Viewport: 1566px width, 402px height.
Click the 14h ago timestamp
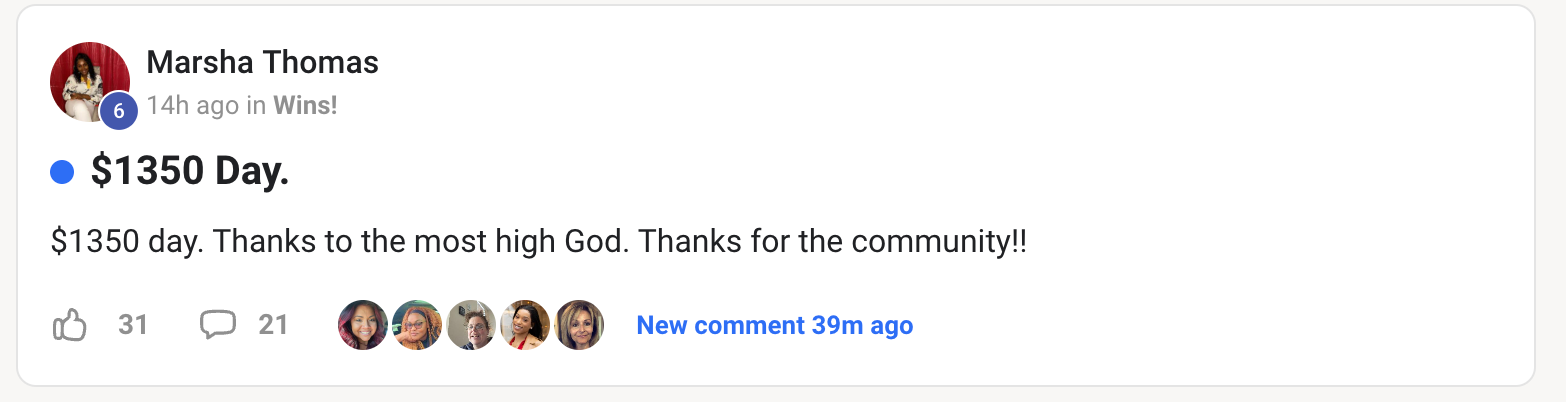192,105
